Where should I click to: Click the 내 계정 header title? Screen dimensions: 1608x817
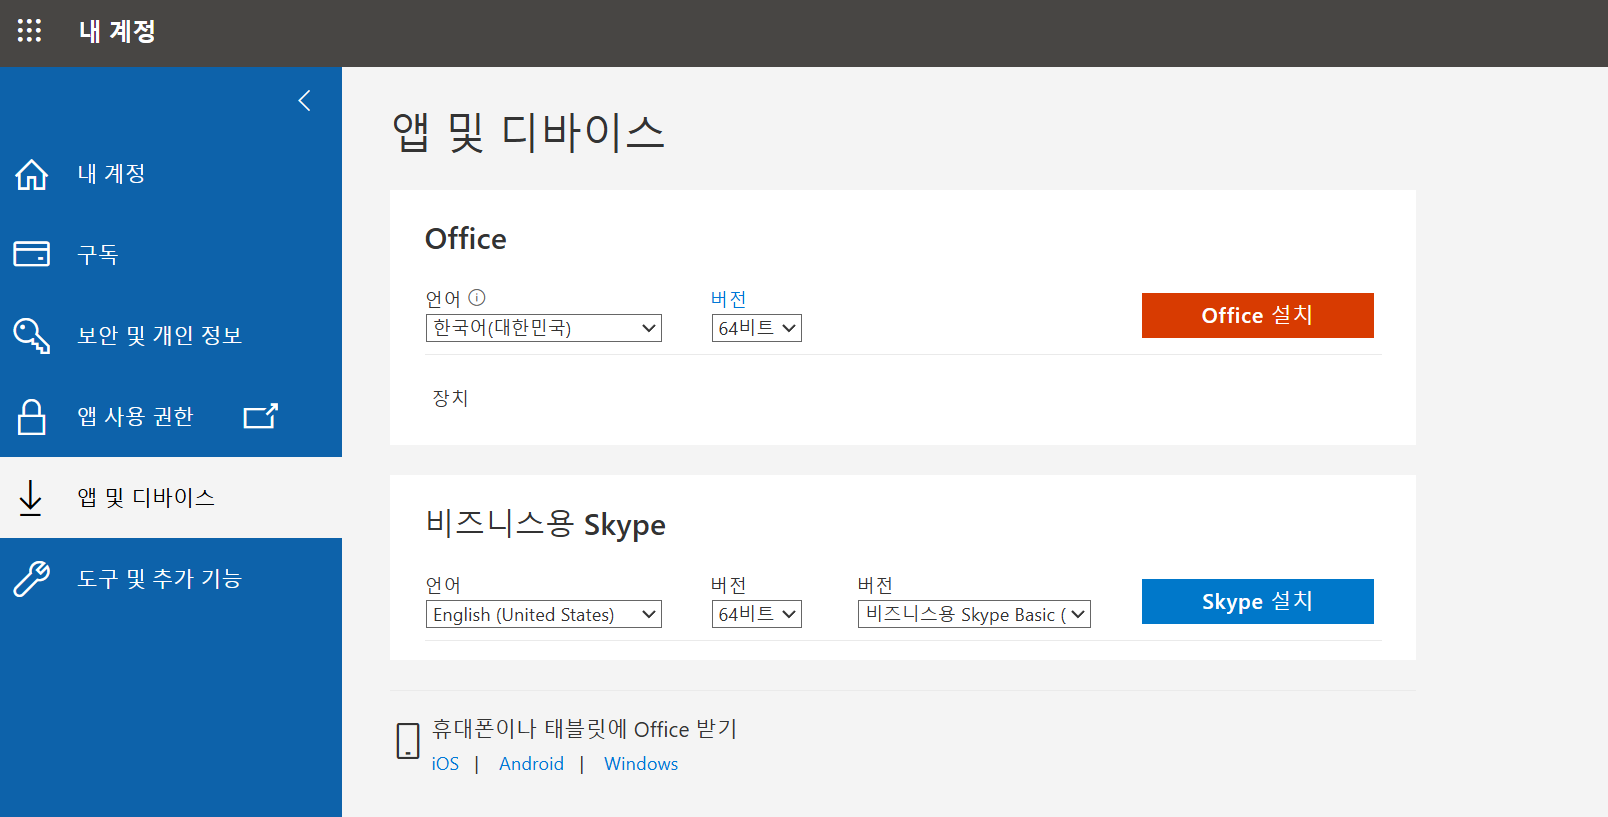pos(117,31)
